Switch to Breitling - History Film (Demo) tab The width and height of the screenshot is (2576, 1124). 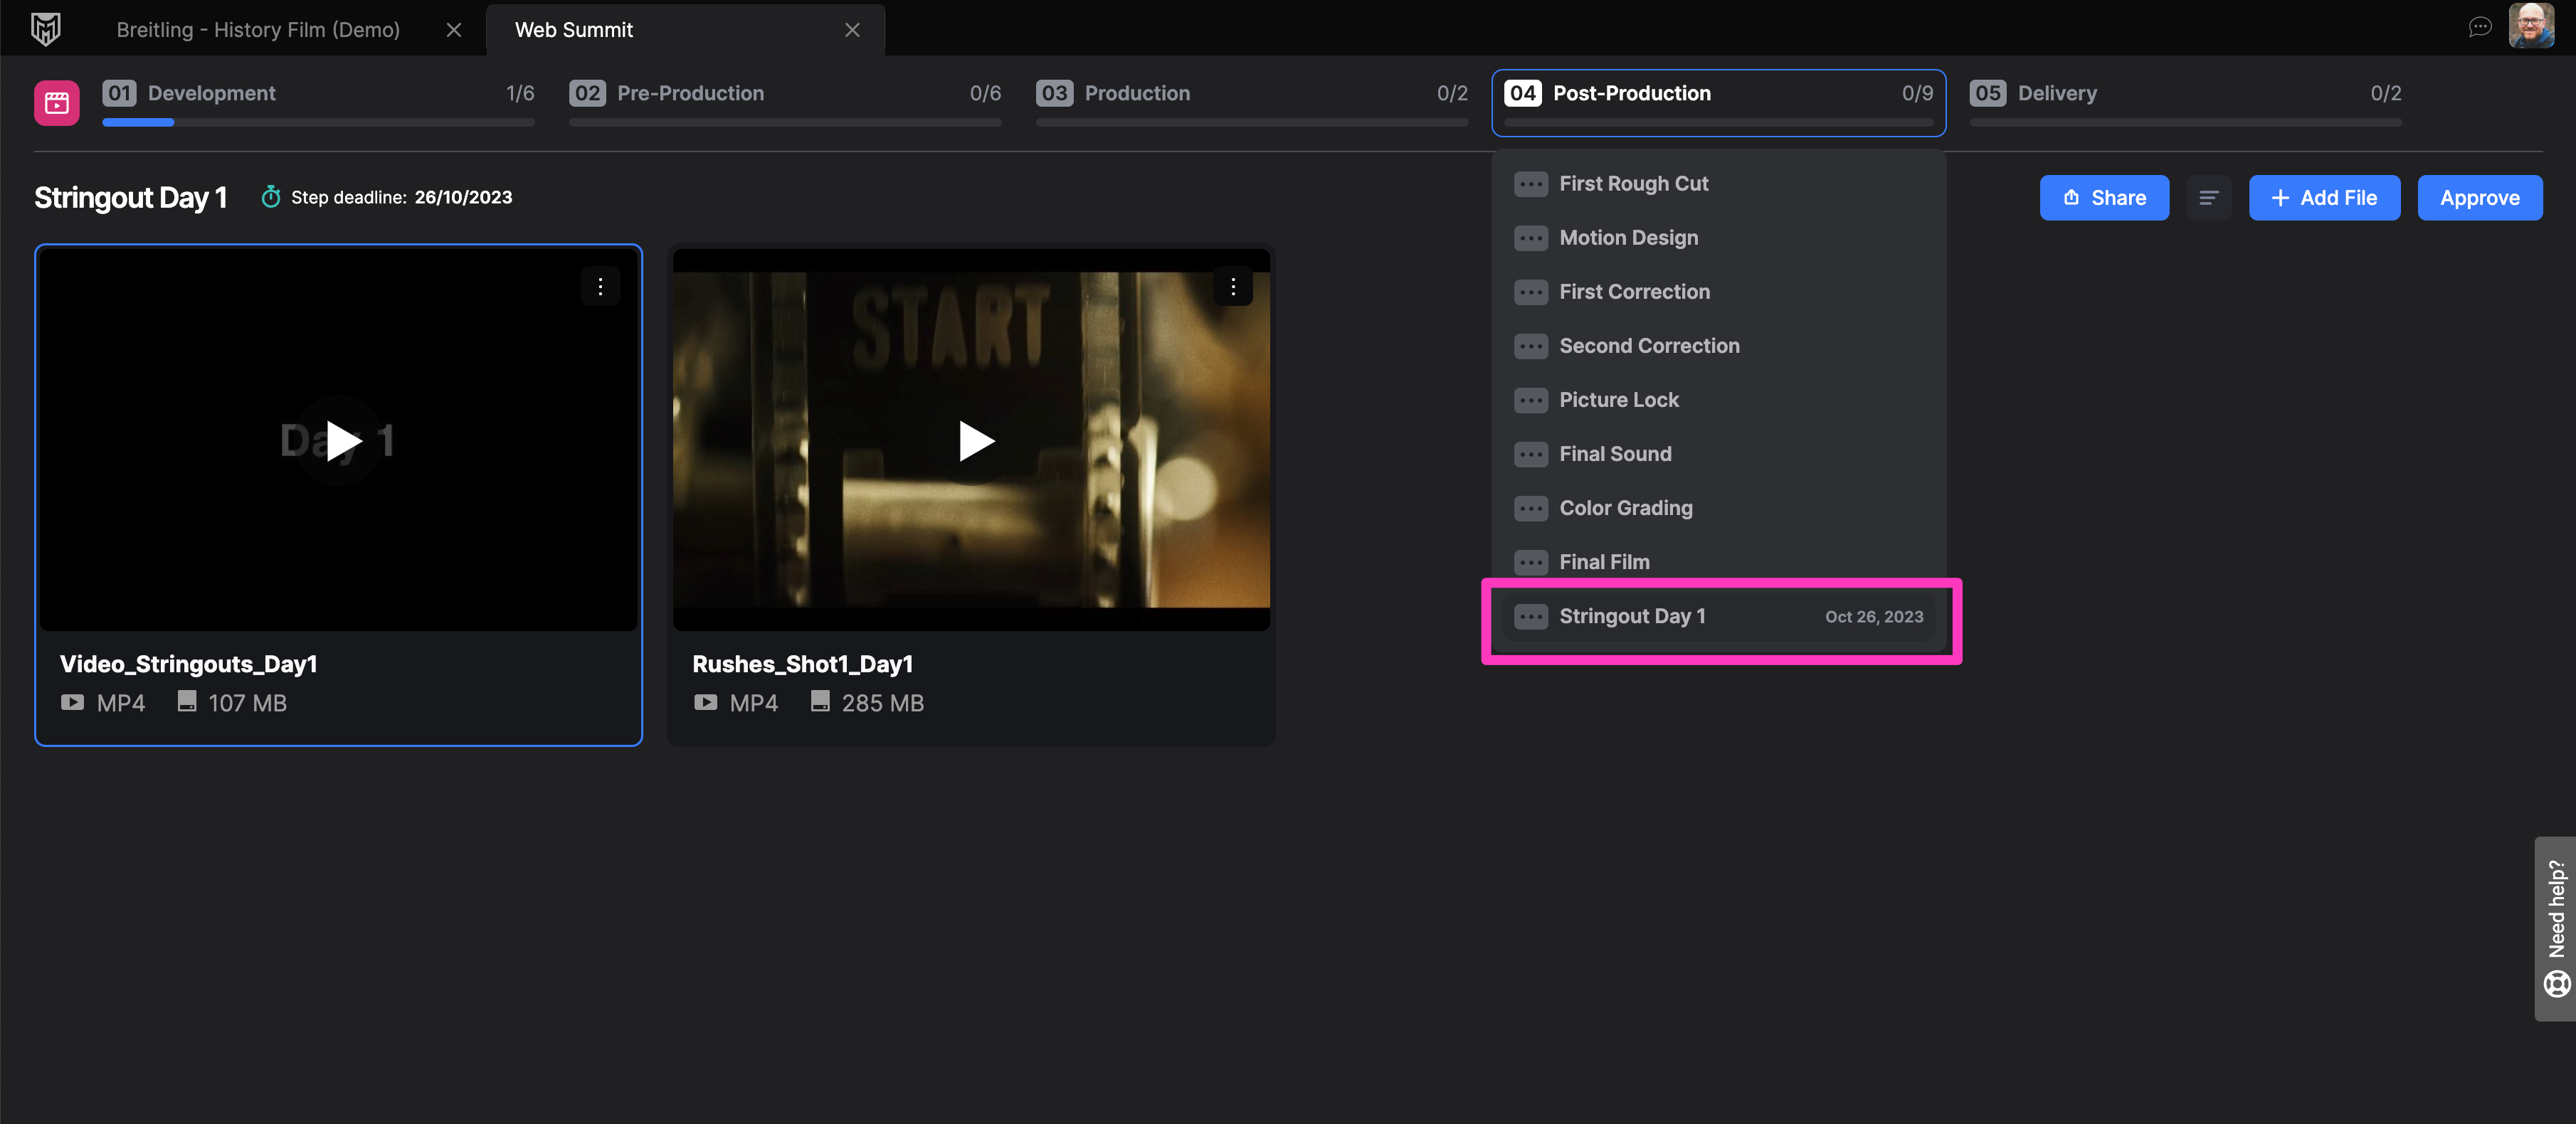258,30
